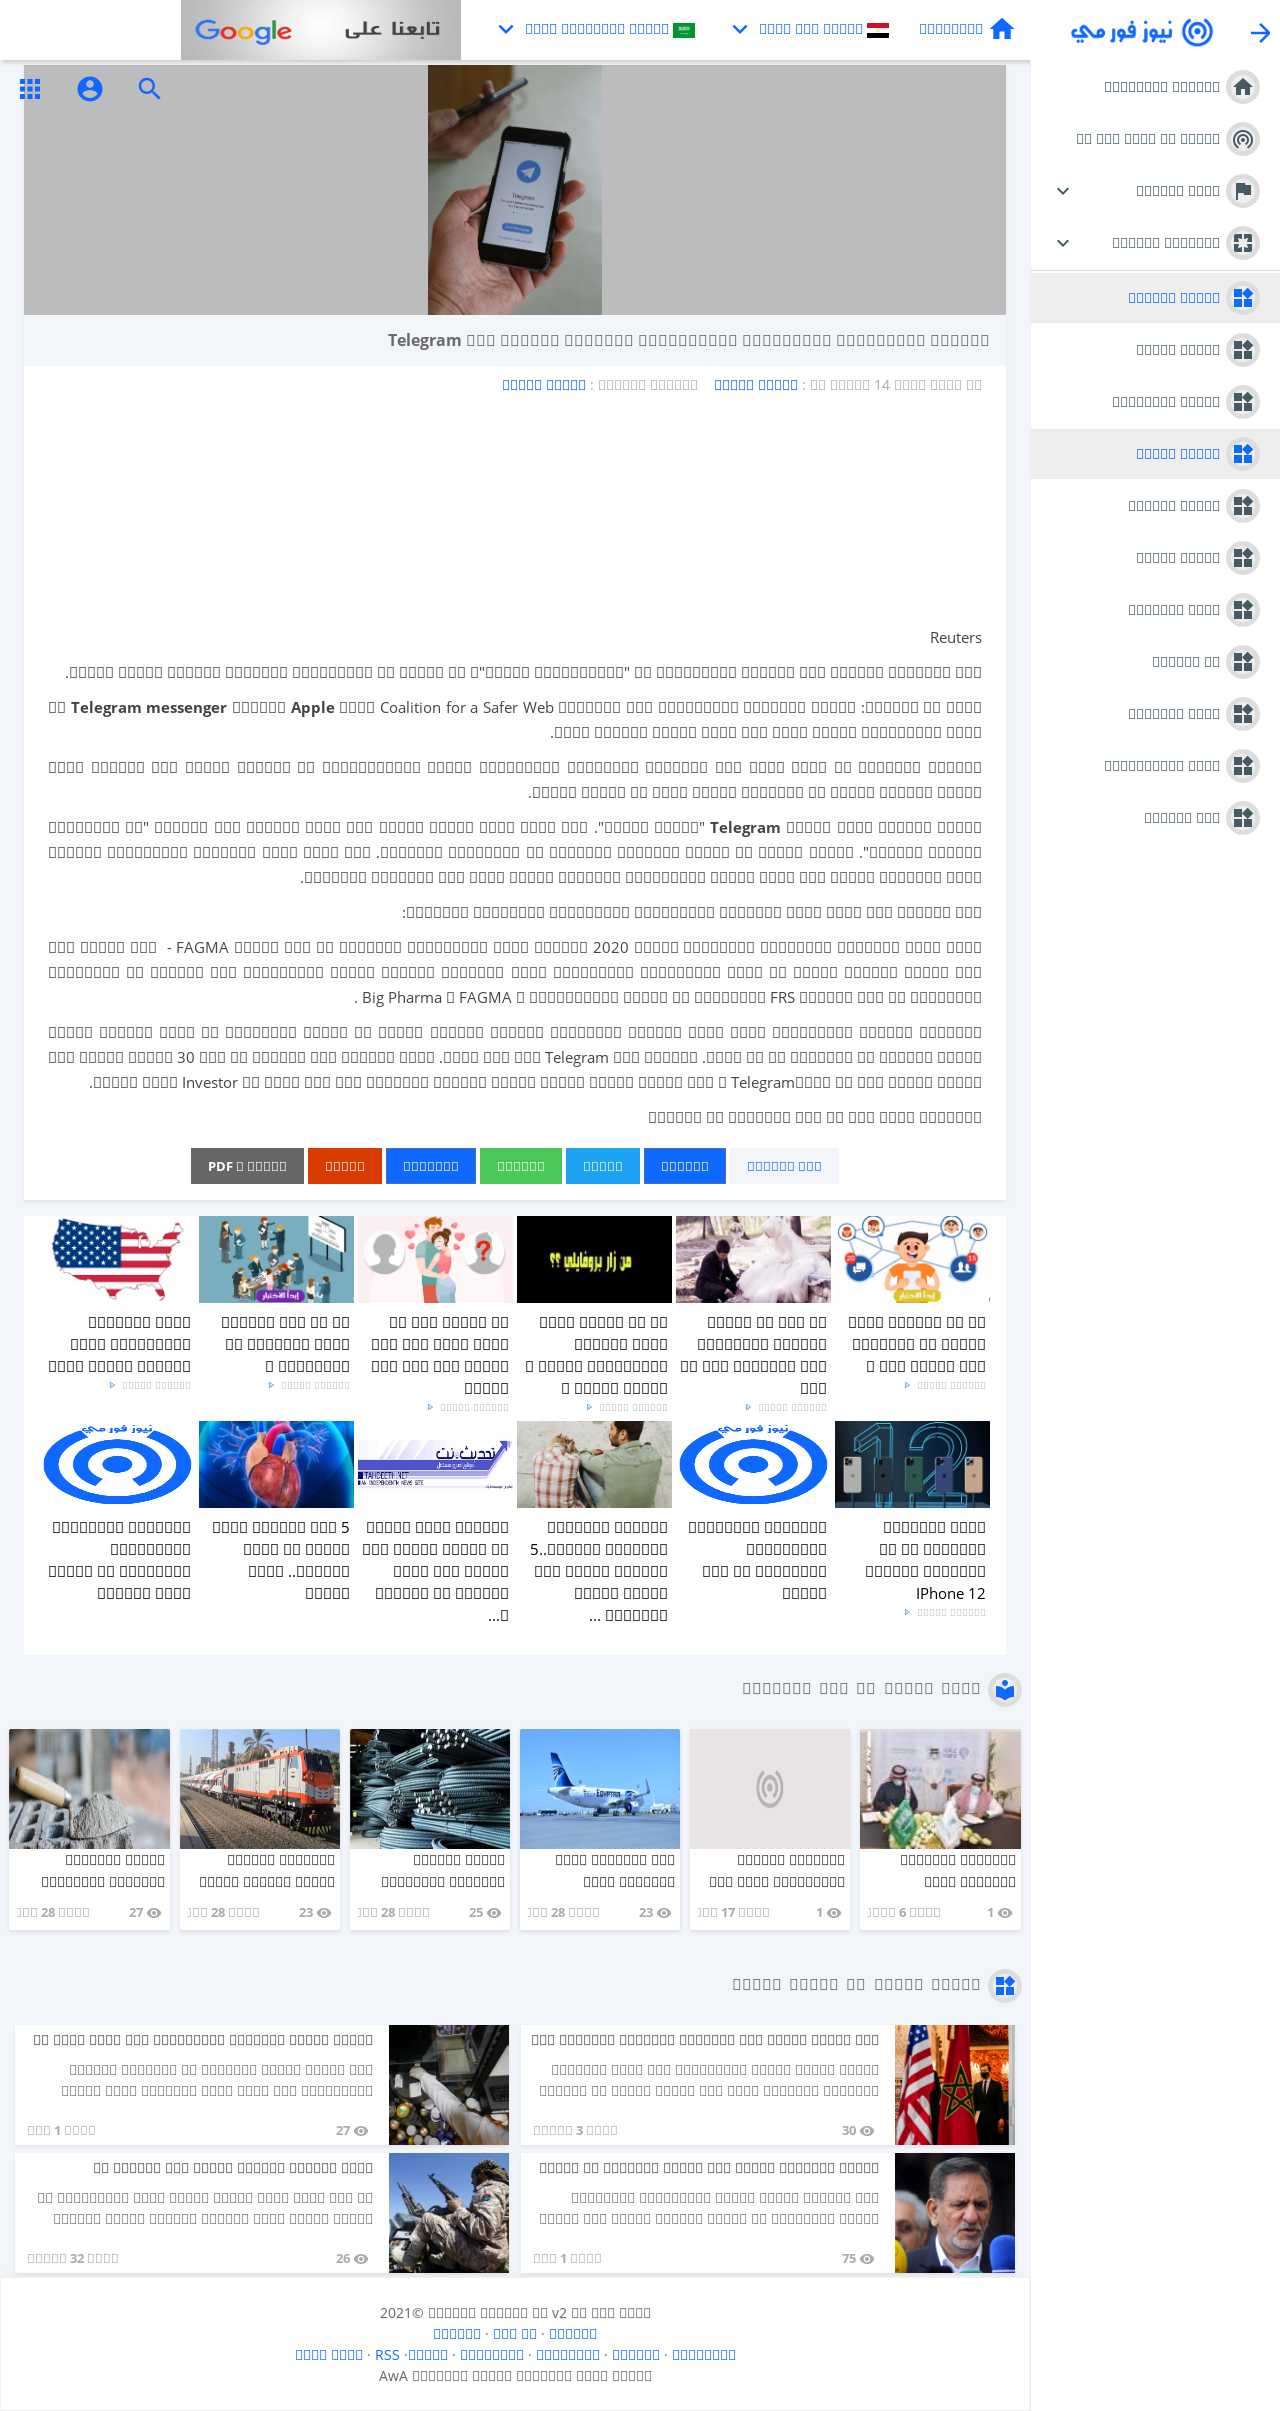Click the bold Telegram messenger text
The height and width of the screenshot is (2411, 1280).
(x=149, y=708)
